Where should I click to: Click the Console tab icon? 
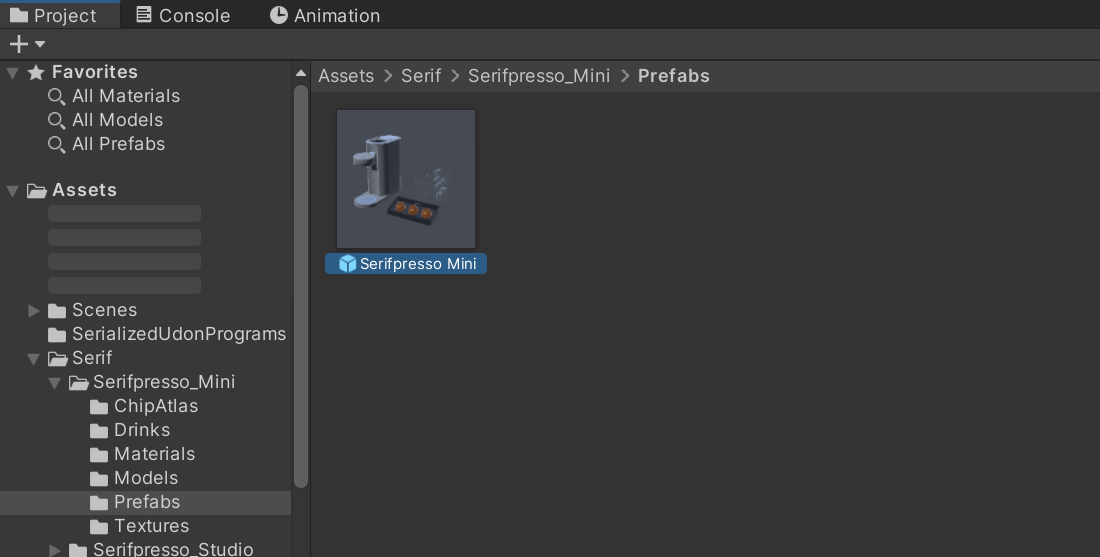tap(144, 15)
